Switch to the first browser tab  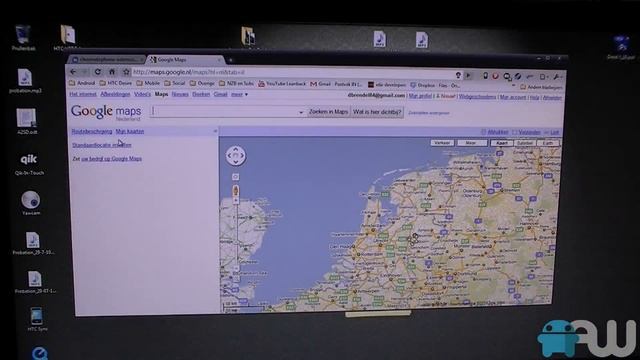click(107, 60)
